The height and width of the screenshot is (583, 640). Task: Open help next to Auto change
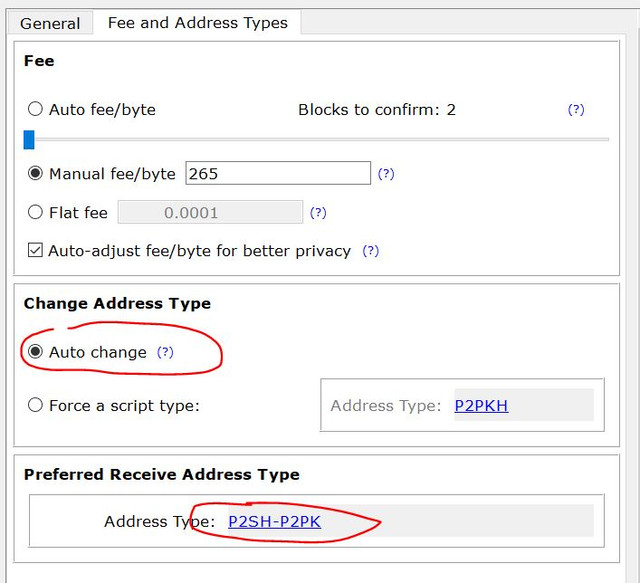coord(165,352)
